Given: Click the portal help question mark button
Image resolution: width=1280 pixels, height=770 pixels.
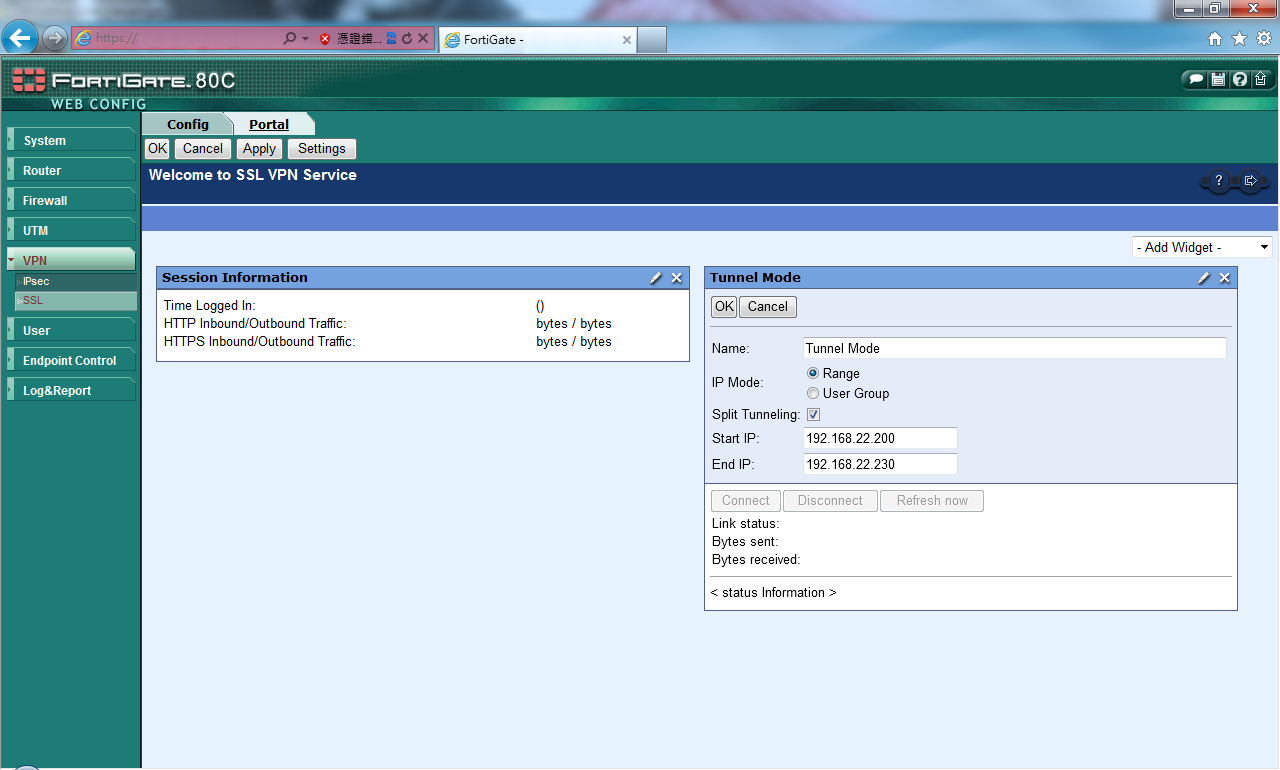Looking at the screenshot, I should [x=1218, y=182].
